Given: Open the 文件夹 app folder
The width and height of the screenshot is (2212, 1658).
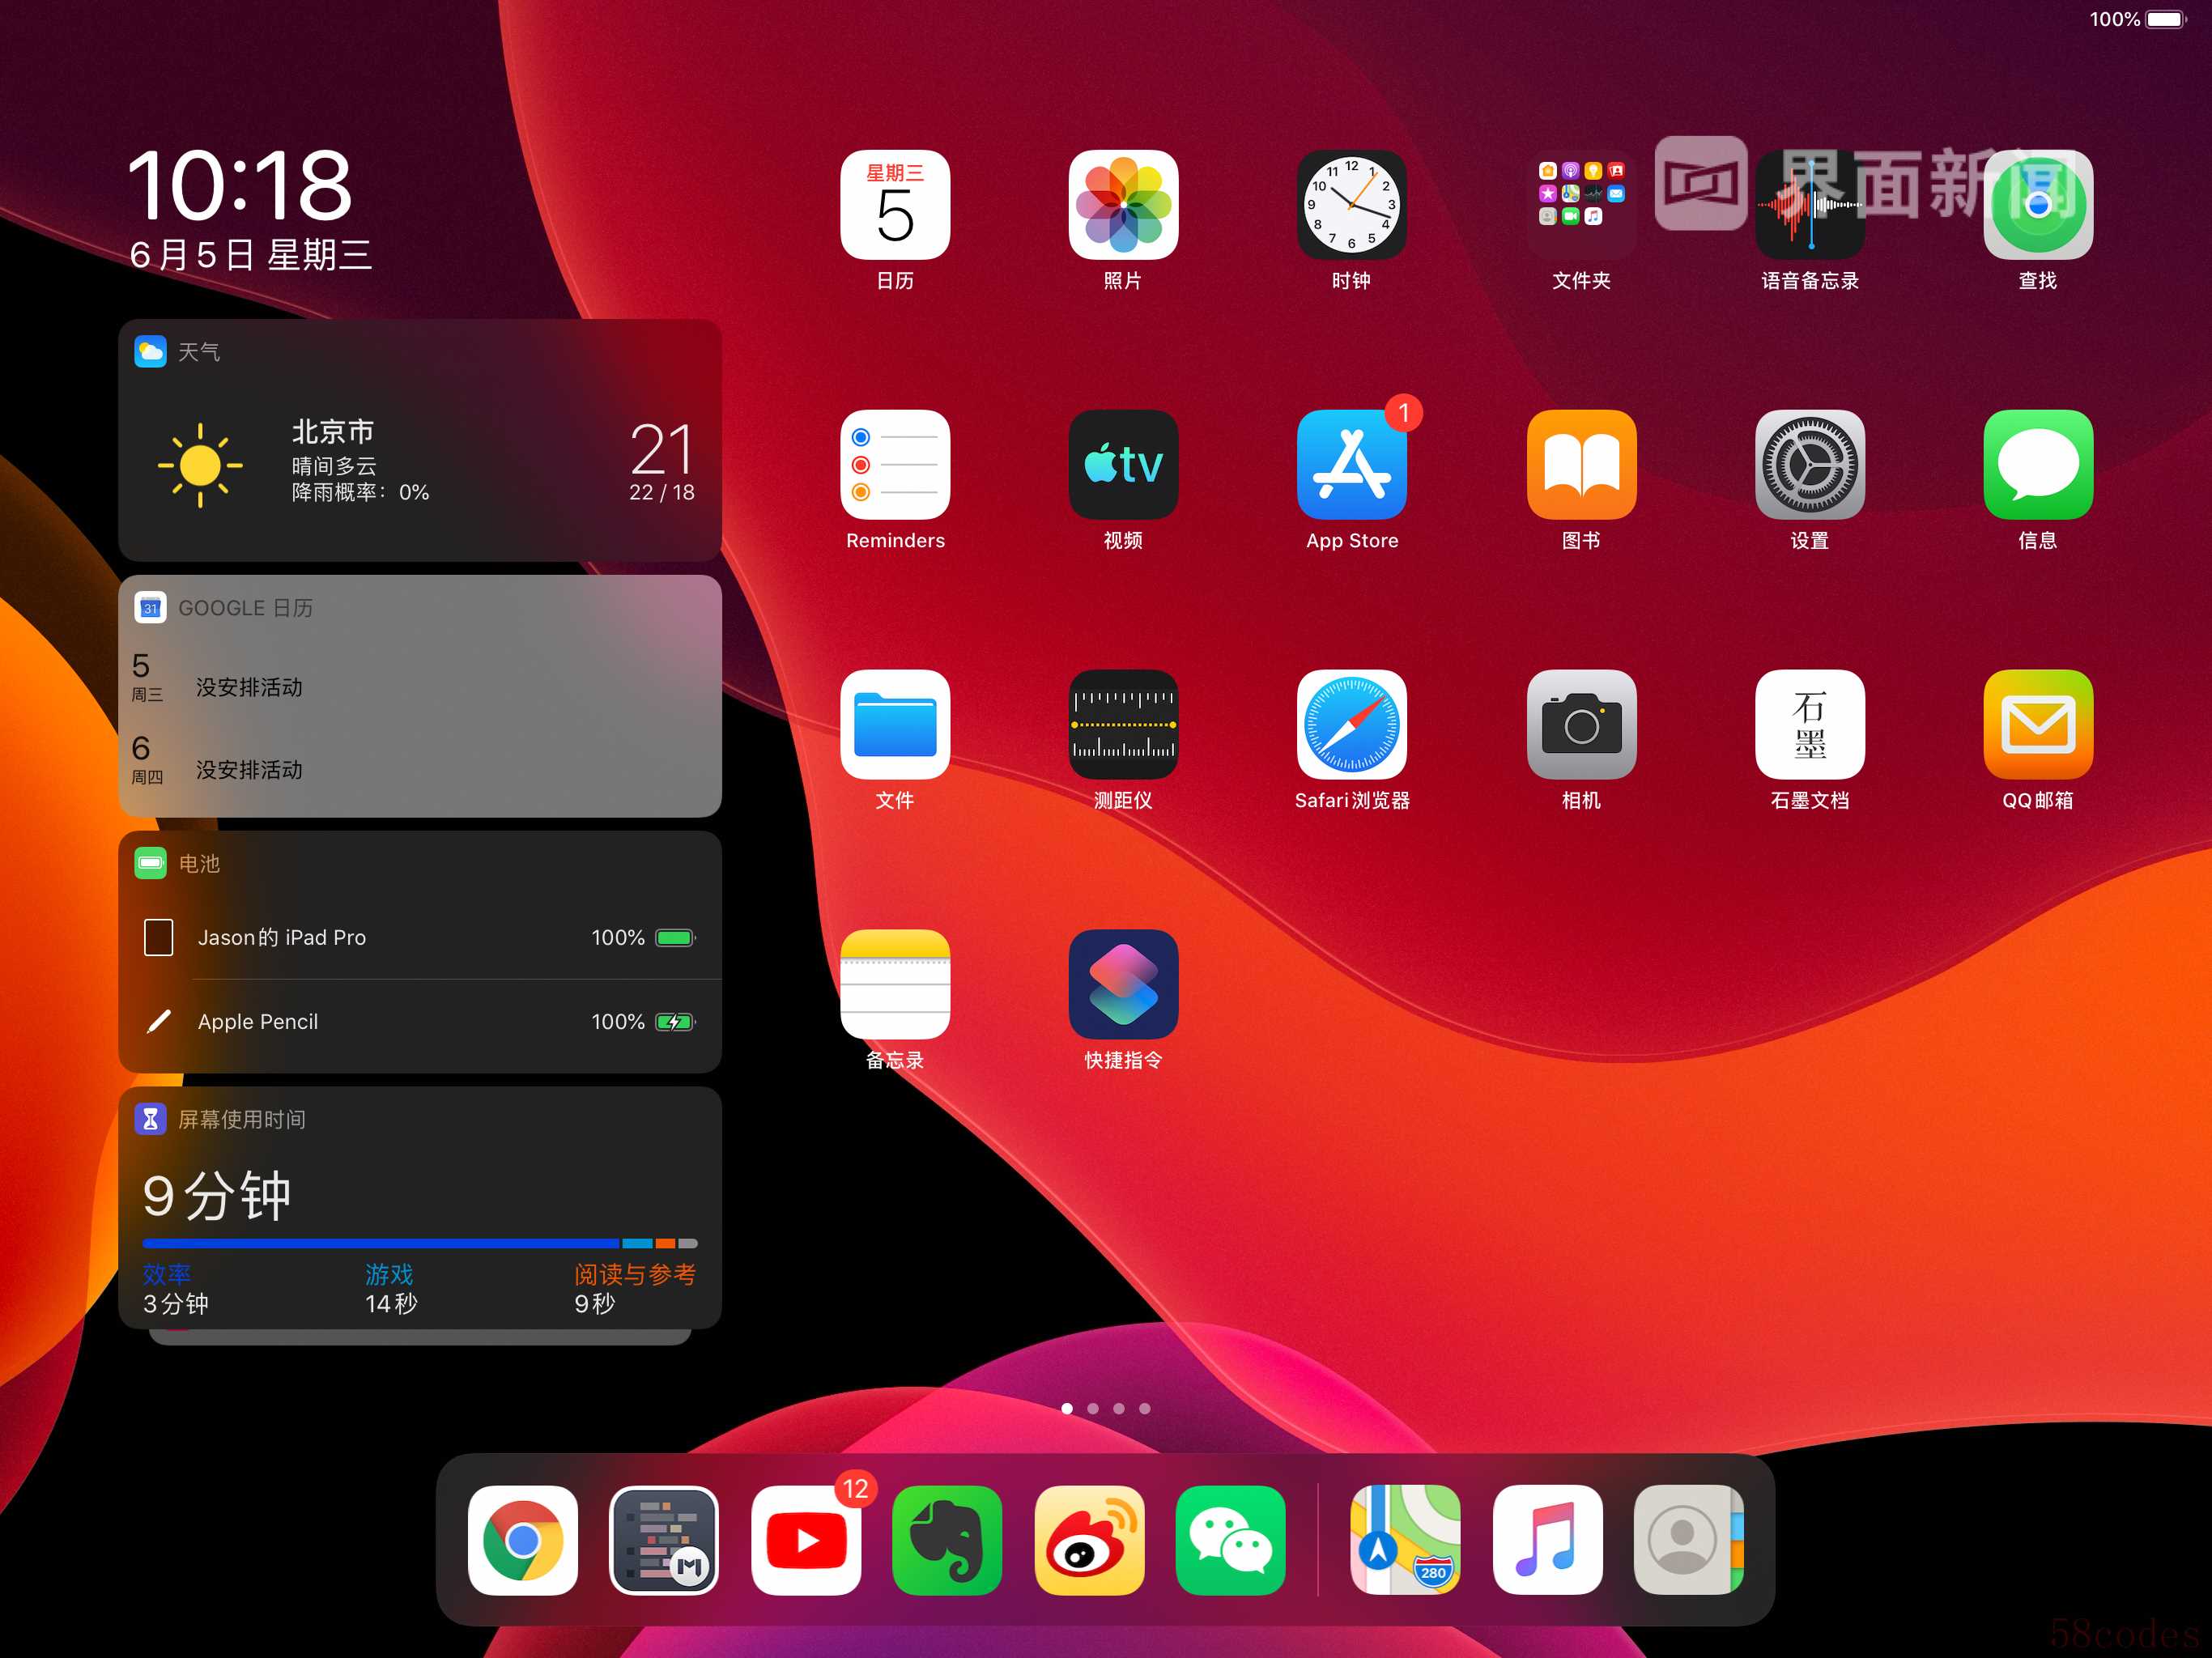Looking at the screenshot, I should [1581, 205].
